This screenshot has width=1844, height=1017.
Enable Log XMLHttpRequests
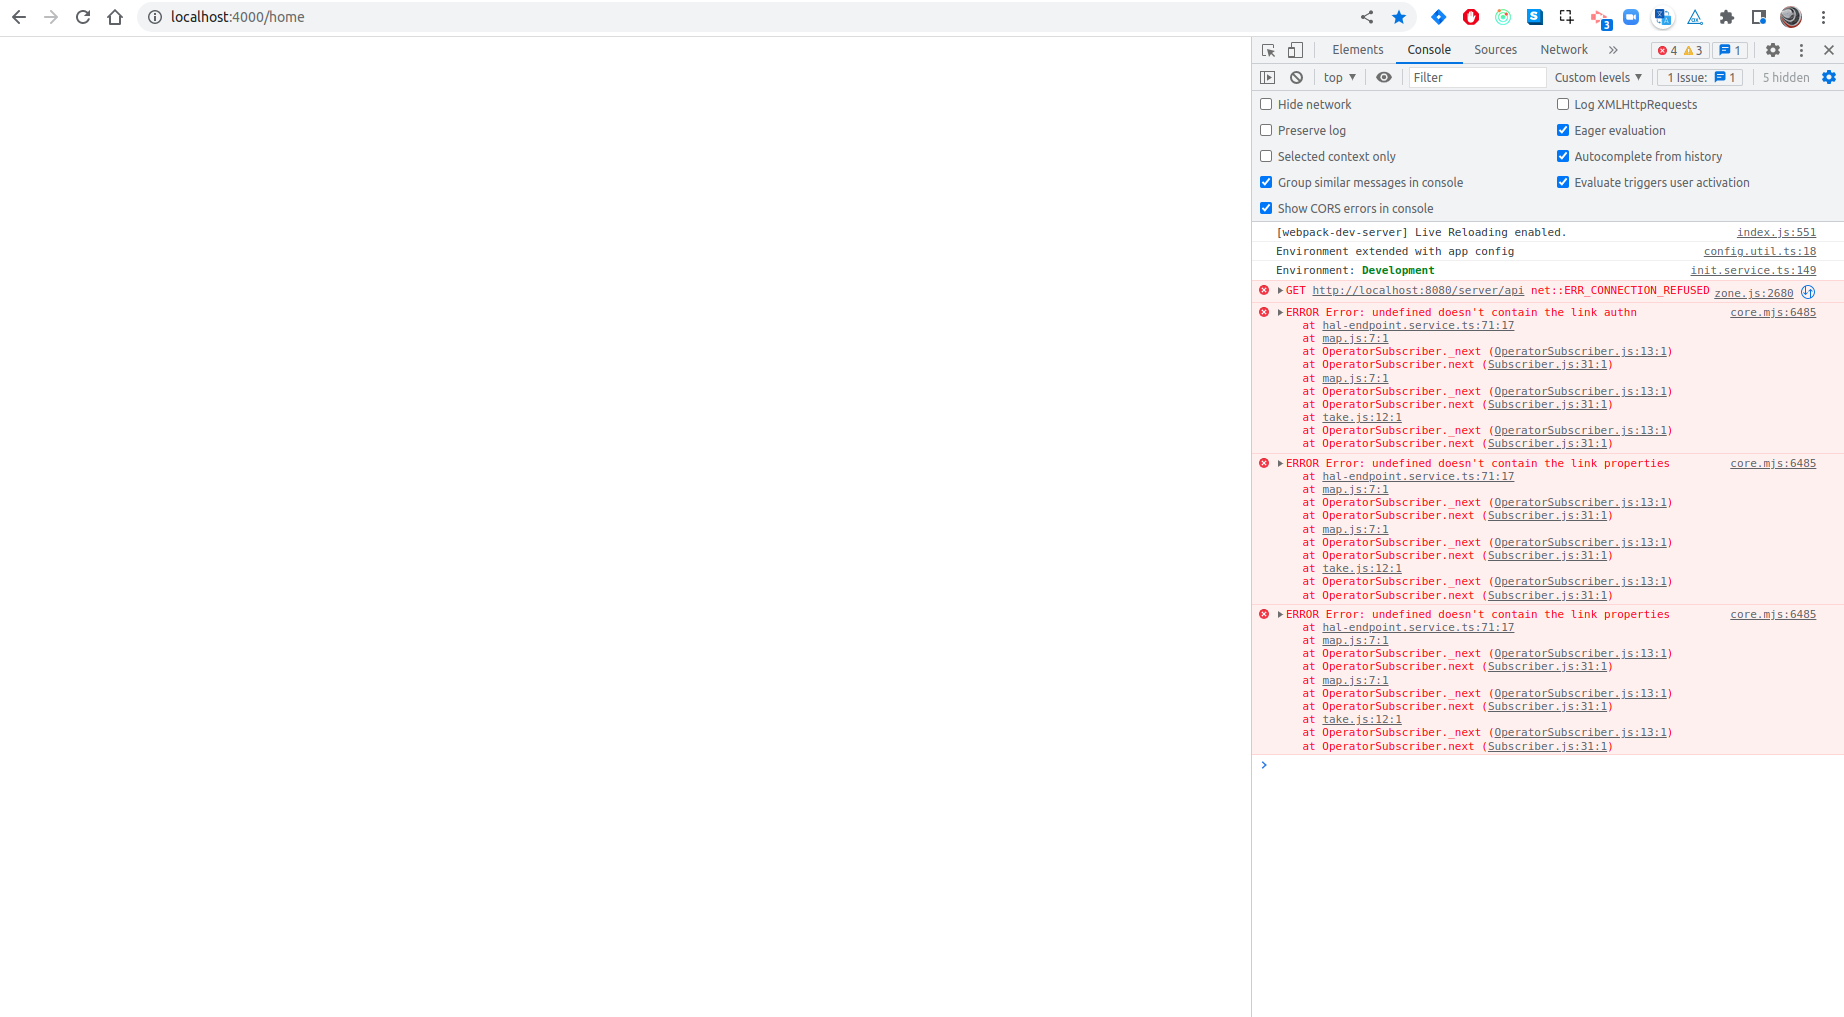1563,104
